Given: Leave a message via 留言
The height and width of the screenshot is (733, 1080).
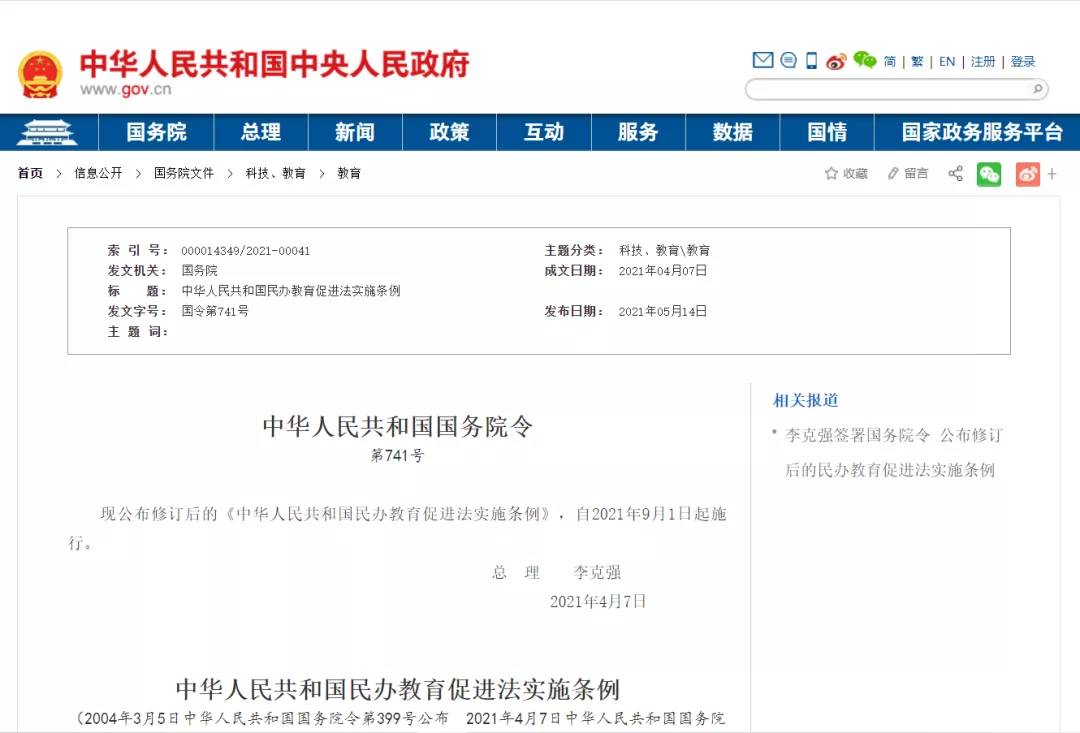Looking at the screenshot, I should tap(908, 174).
